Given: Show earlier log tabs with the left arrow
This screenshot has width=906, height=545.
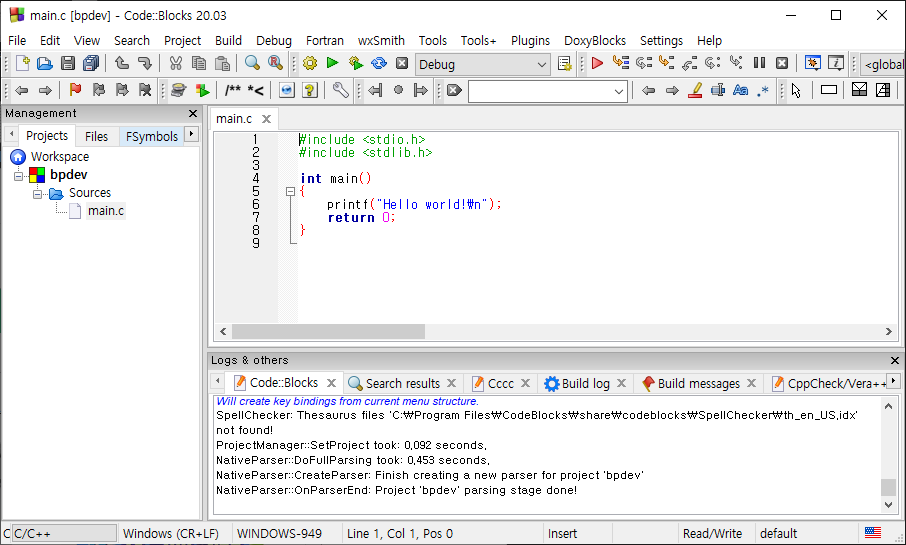Looking at the screenshot, I should (x=217, y=381).
